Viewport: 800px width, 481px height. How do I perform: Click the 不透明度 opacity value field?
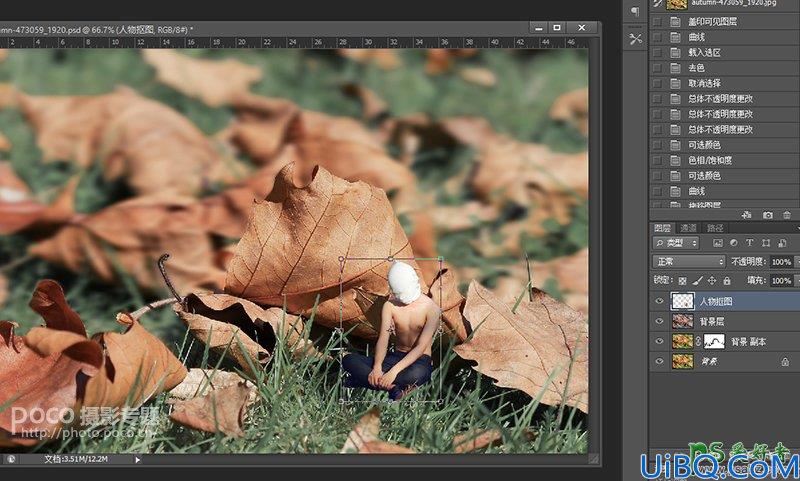(x=781, y=262)
